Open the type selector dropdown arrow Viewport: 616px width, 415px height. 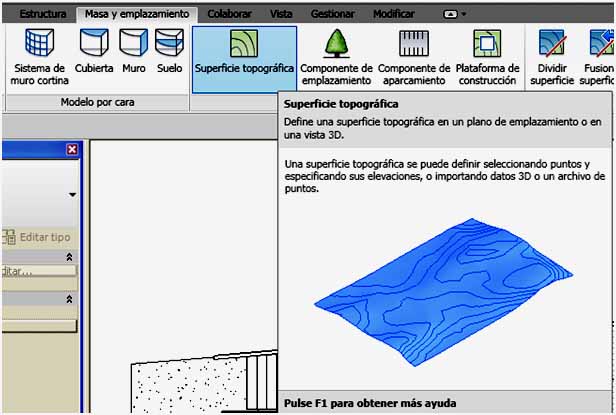tap(72, 195)
